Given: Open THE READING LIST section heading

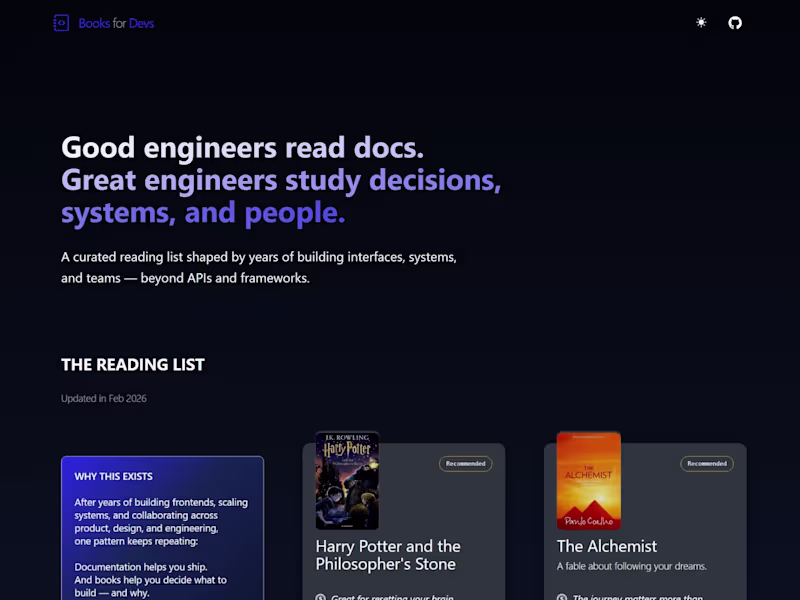Looking at the screenshot, I should tap(132, 365).
